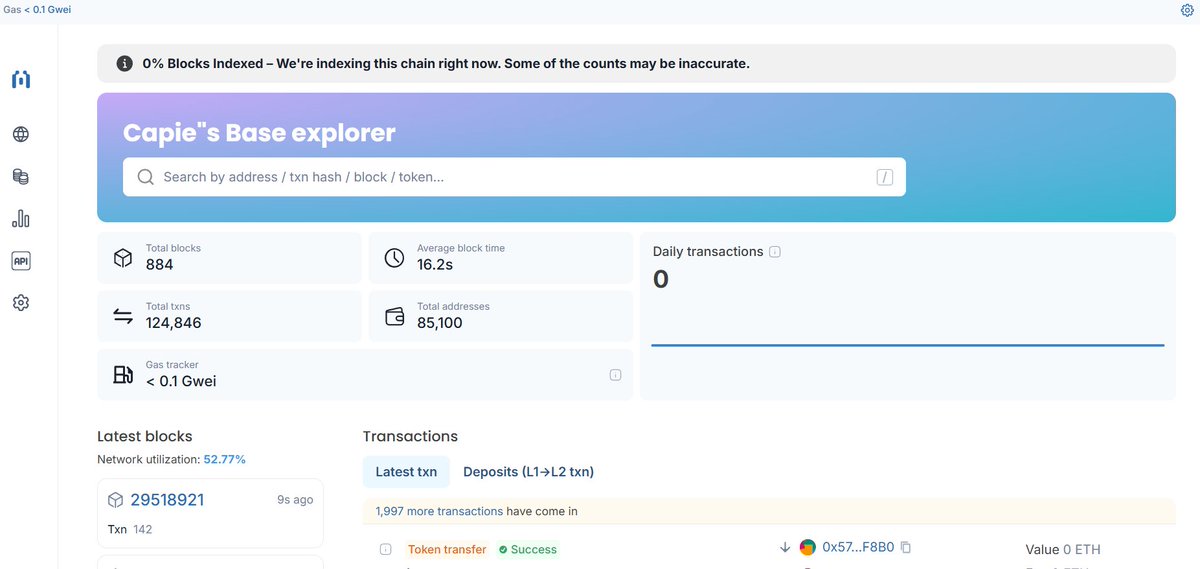The height and width of the screenshot is (569, 1200).
Task: Click the Success status badge
Action: click(x=528, y=549)
